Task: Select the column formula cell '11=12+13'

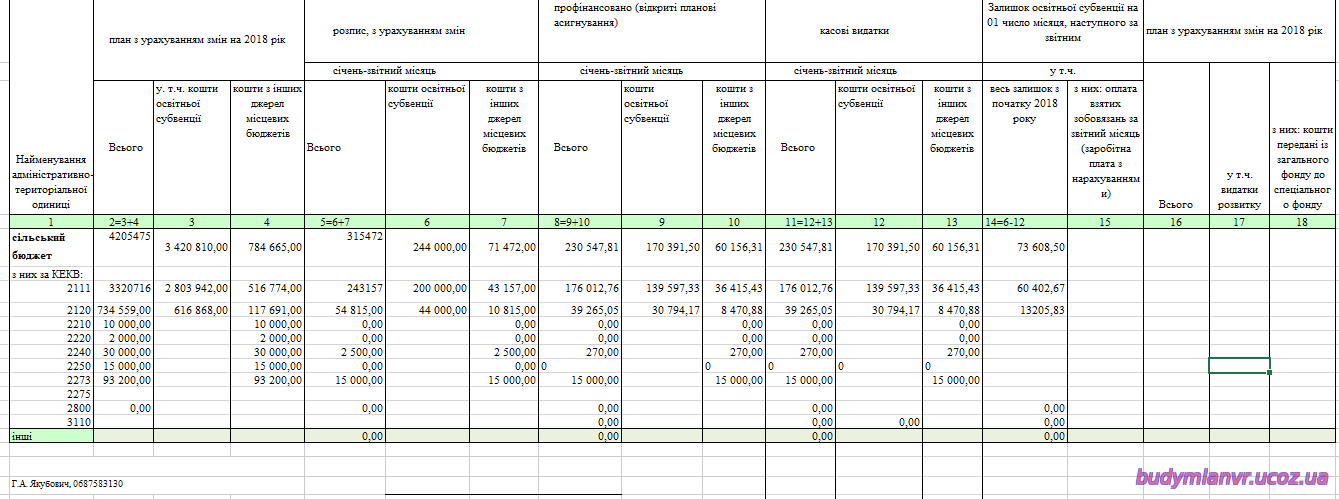Action: (802, 222)
